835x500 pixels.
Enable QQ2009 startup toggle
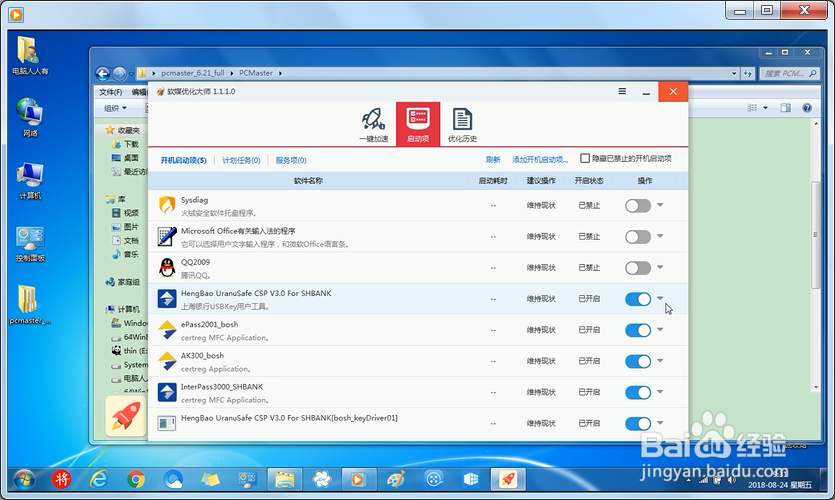(x=638, y=268)
